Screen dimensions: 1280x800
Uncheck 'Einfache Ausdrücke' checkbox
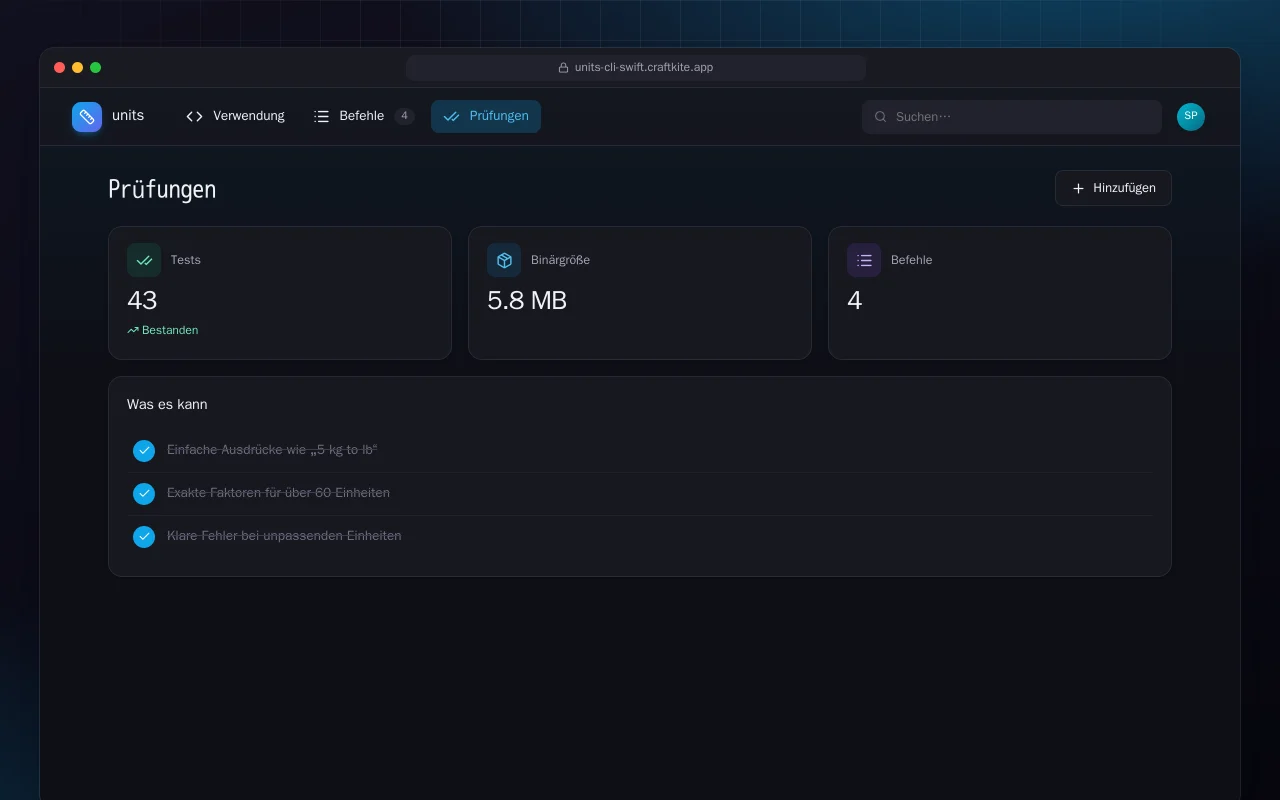coord(144,451)
